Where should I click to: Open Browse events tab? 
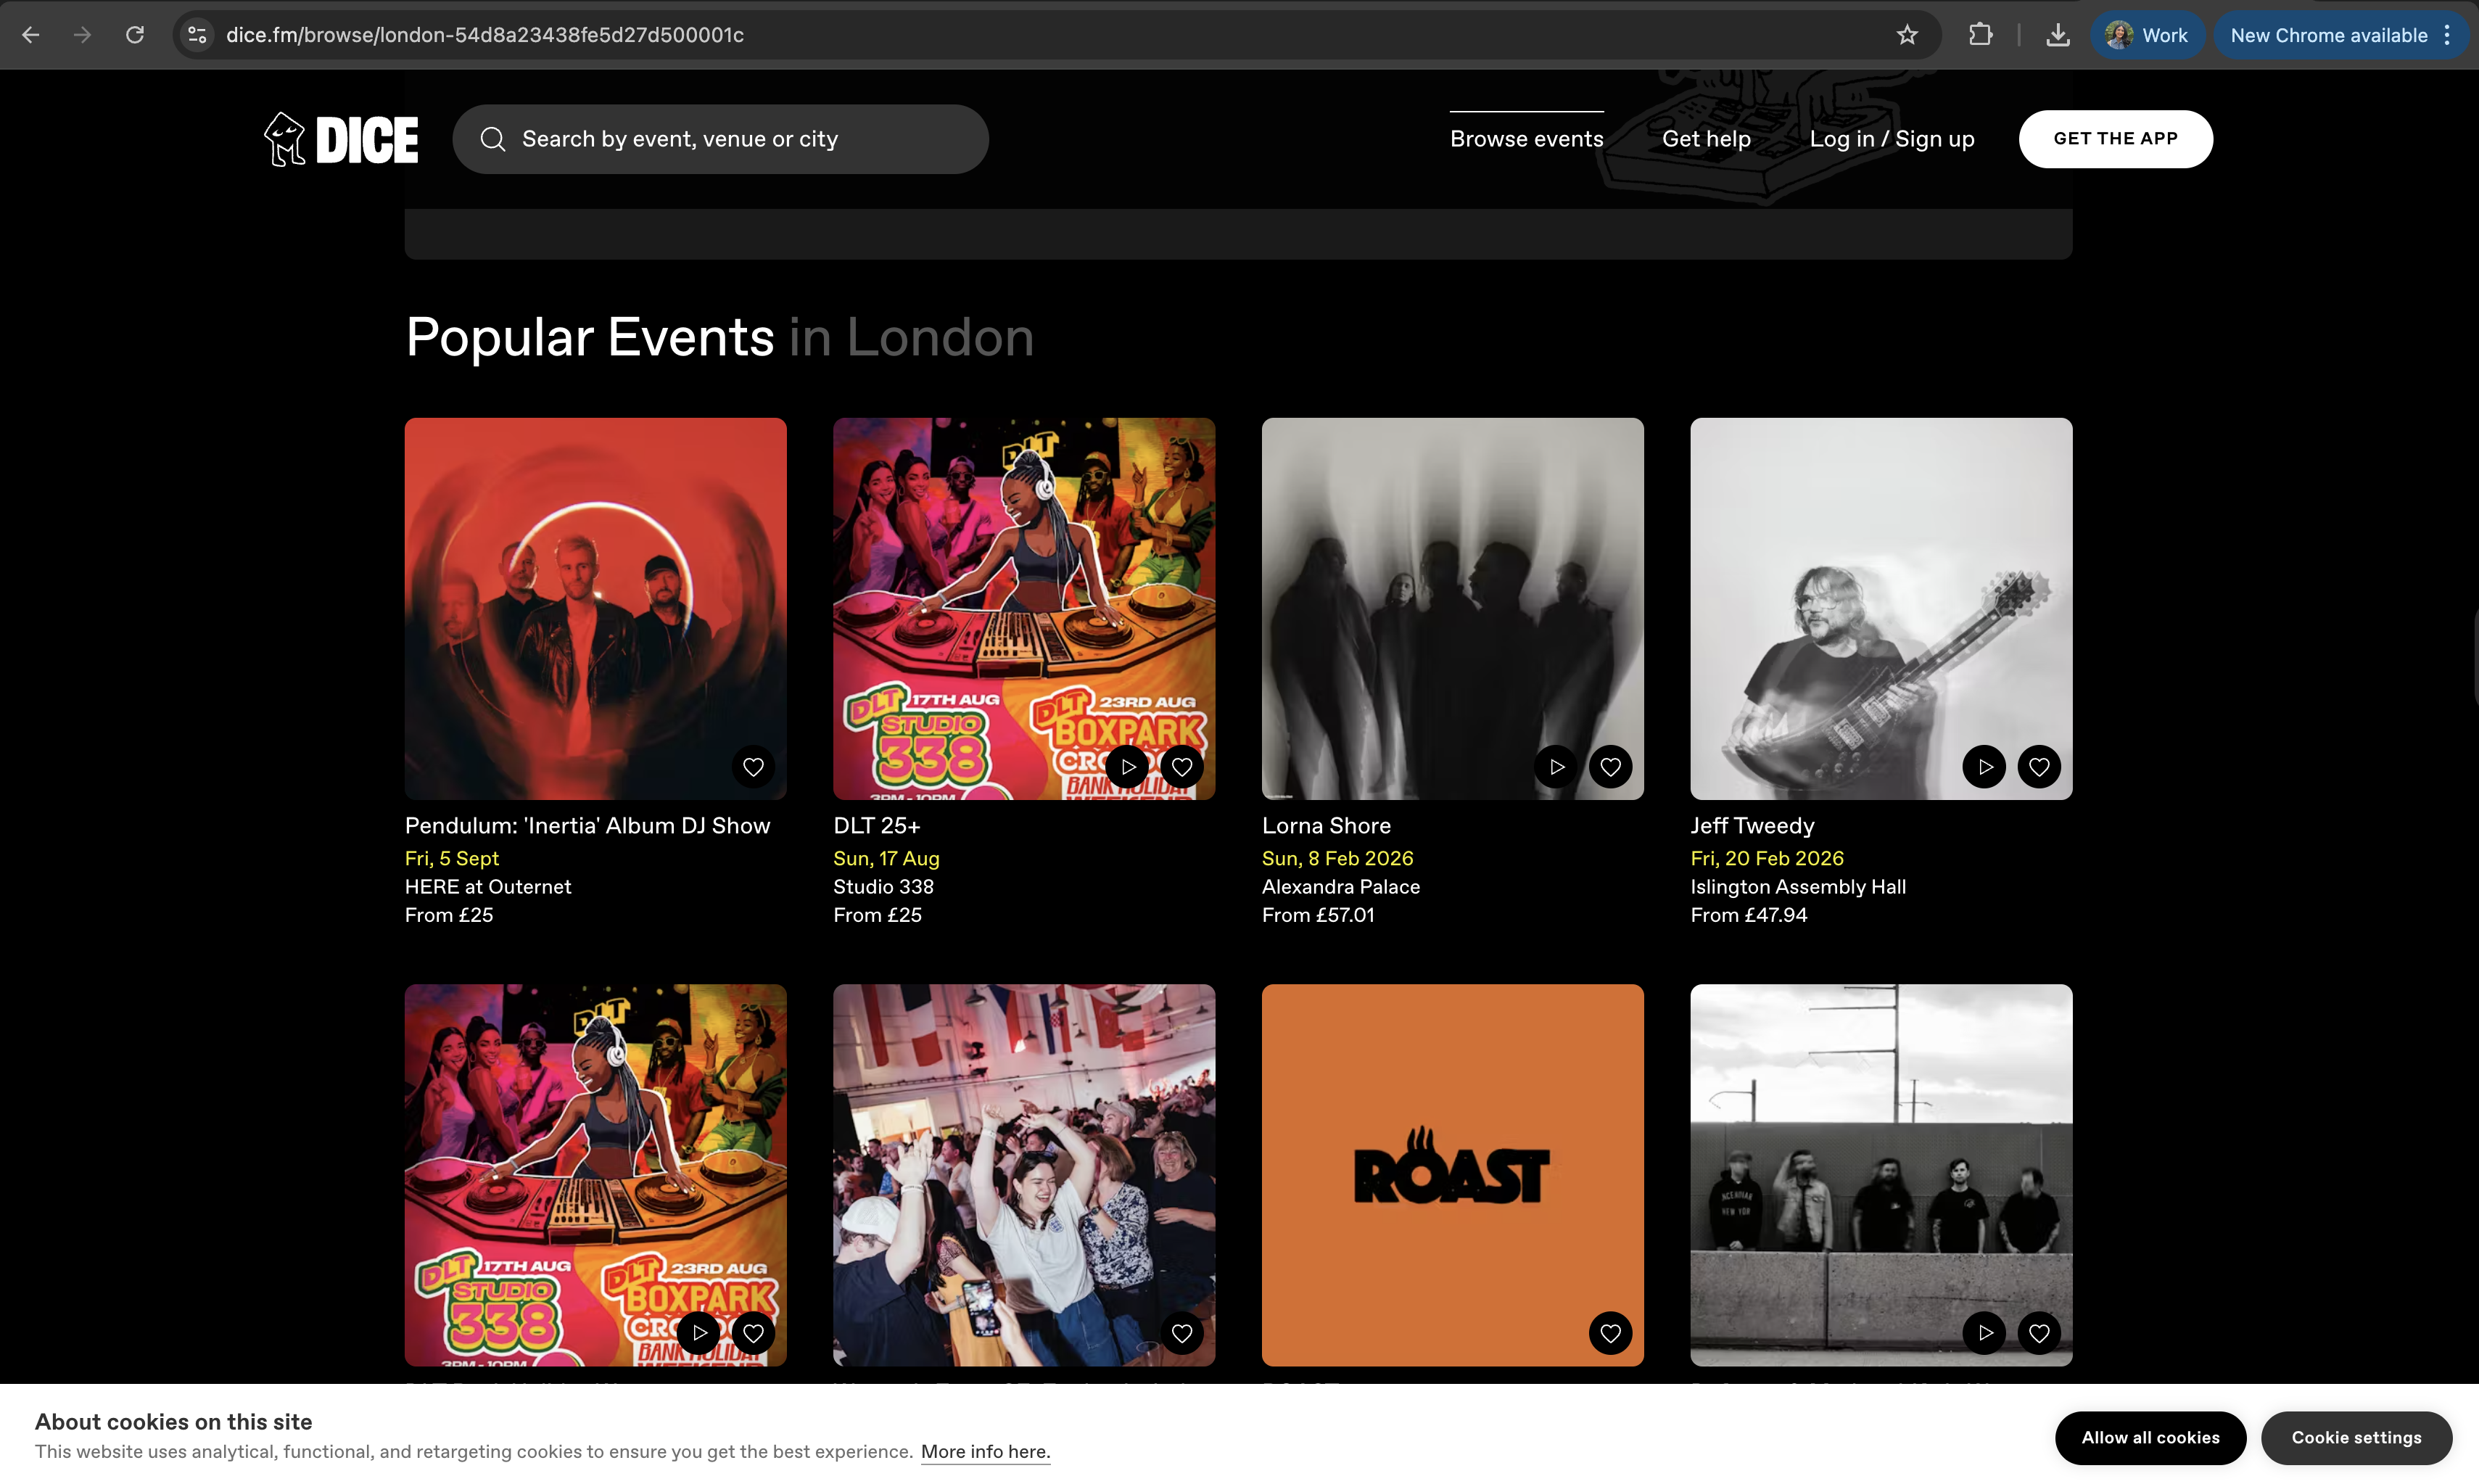coord(1526,139)
